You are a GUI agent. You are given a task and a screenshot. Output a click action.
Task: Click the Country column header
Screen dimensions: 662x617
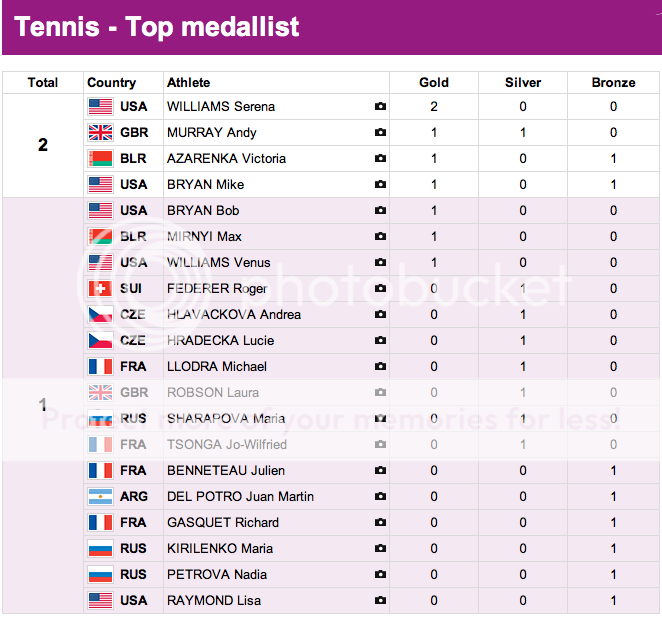111,83
